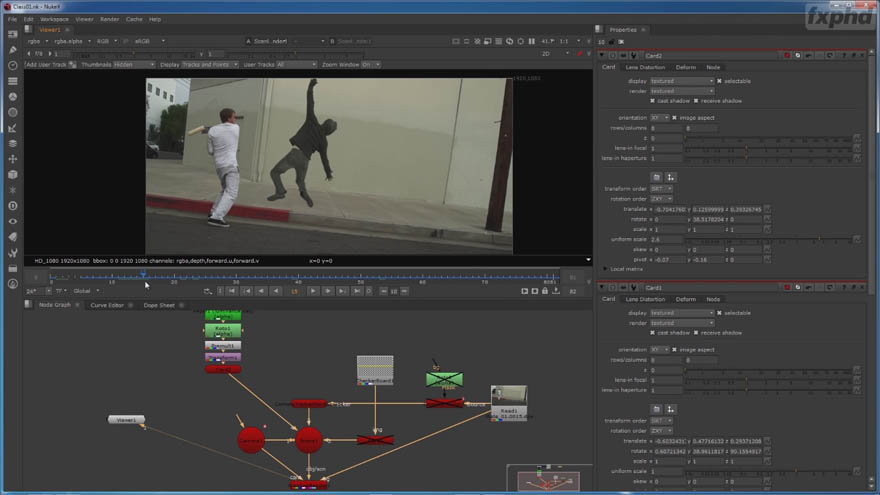Open the Deep nodes toolbar icon
880x495 pixels.
(12, 206)
